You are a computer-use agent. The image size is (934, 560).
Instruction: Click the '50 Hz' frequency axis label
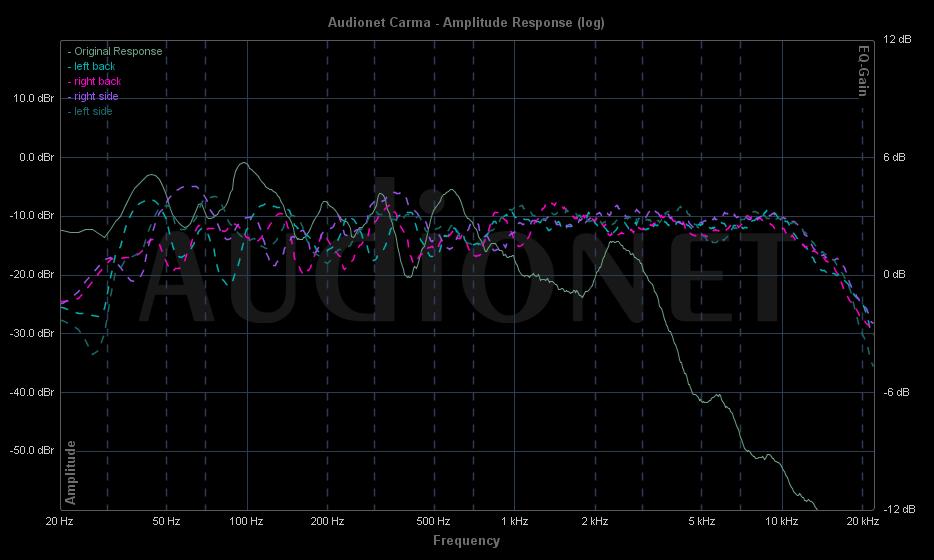click(x=166, y=521)
